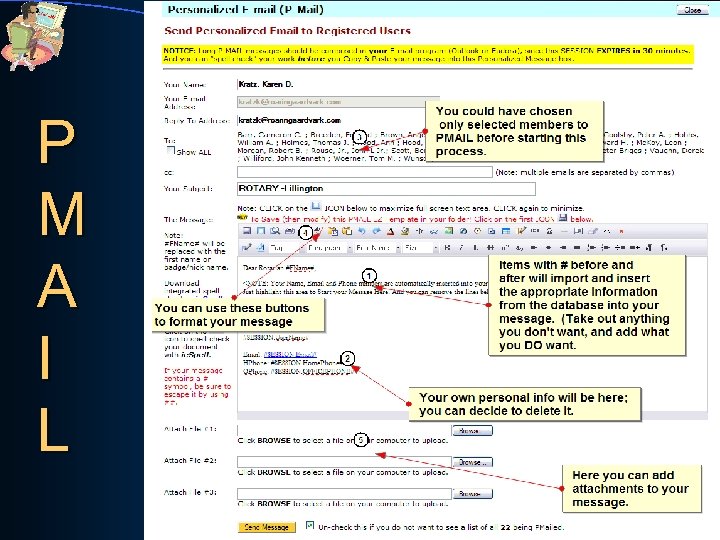
Task: Un-check the list of PMailed members checkbox
Action: click(310, 525)
